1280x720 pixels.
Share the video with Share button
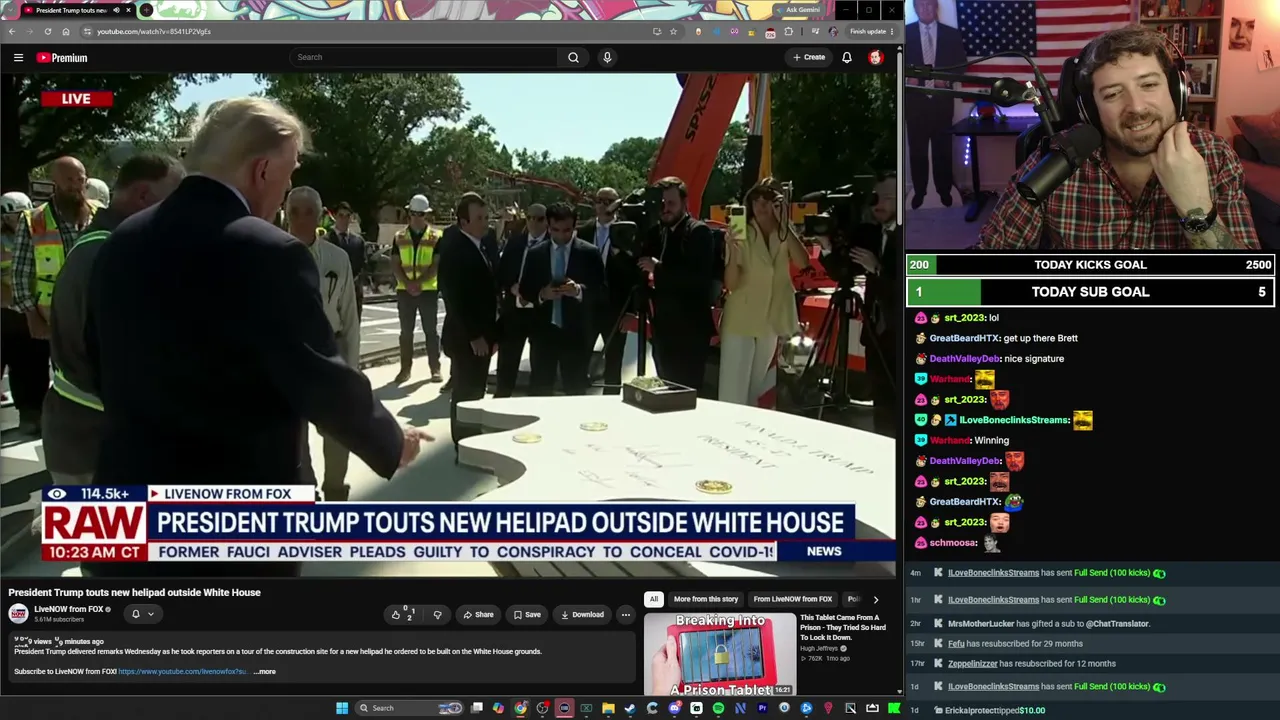click(x=478, y=615)
